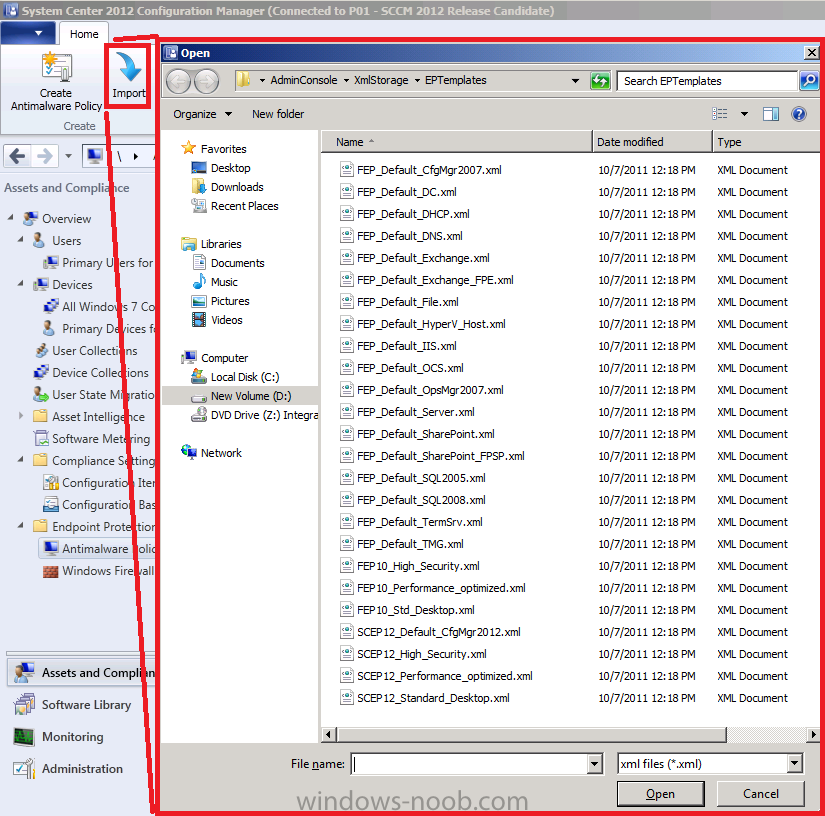Click XmlStorage in the breadcrumb path
The width and height of the screenshot is (825, 816).
coord(381,80)
